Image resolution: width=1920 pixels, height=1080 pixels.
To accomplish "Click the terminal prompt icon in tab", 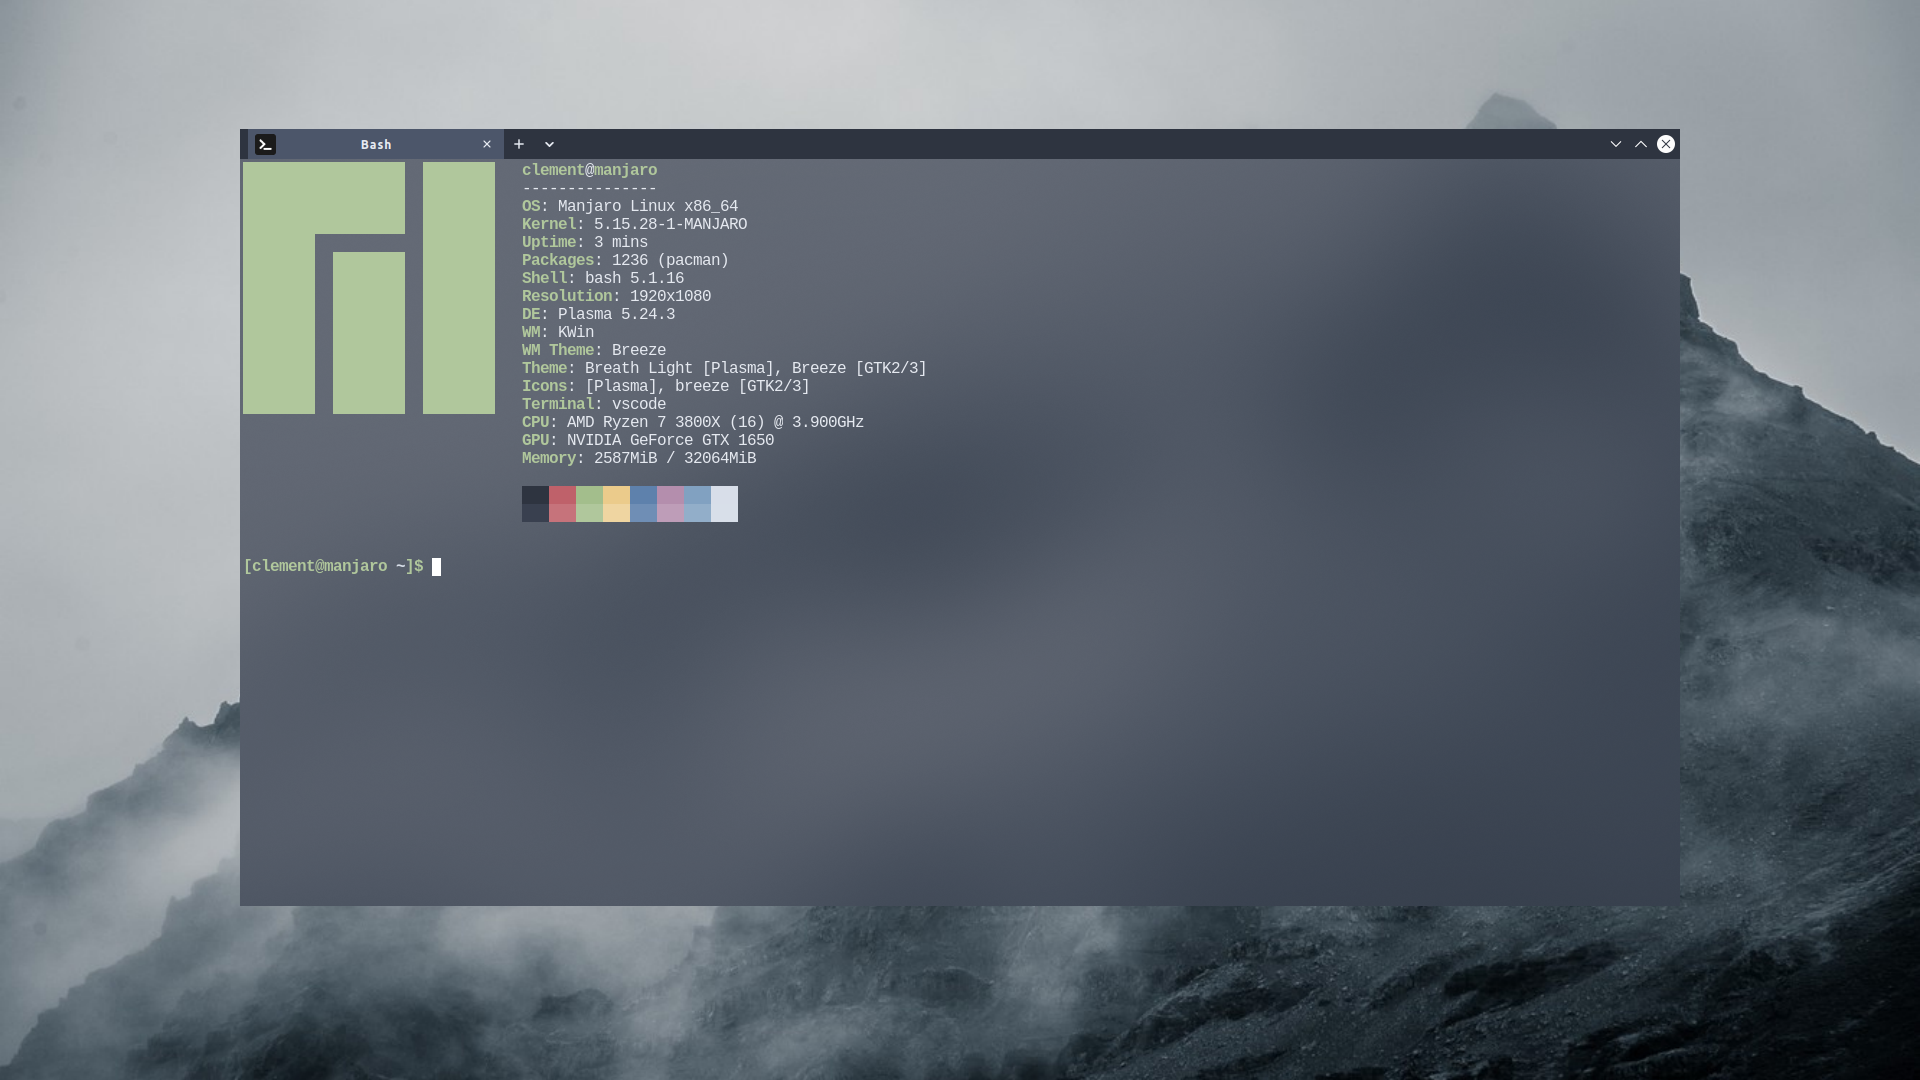I will pyautogui.click(x=265, y=144).
